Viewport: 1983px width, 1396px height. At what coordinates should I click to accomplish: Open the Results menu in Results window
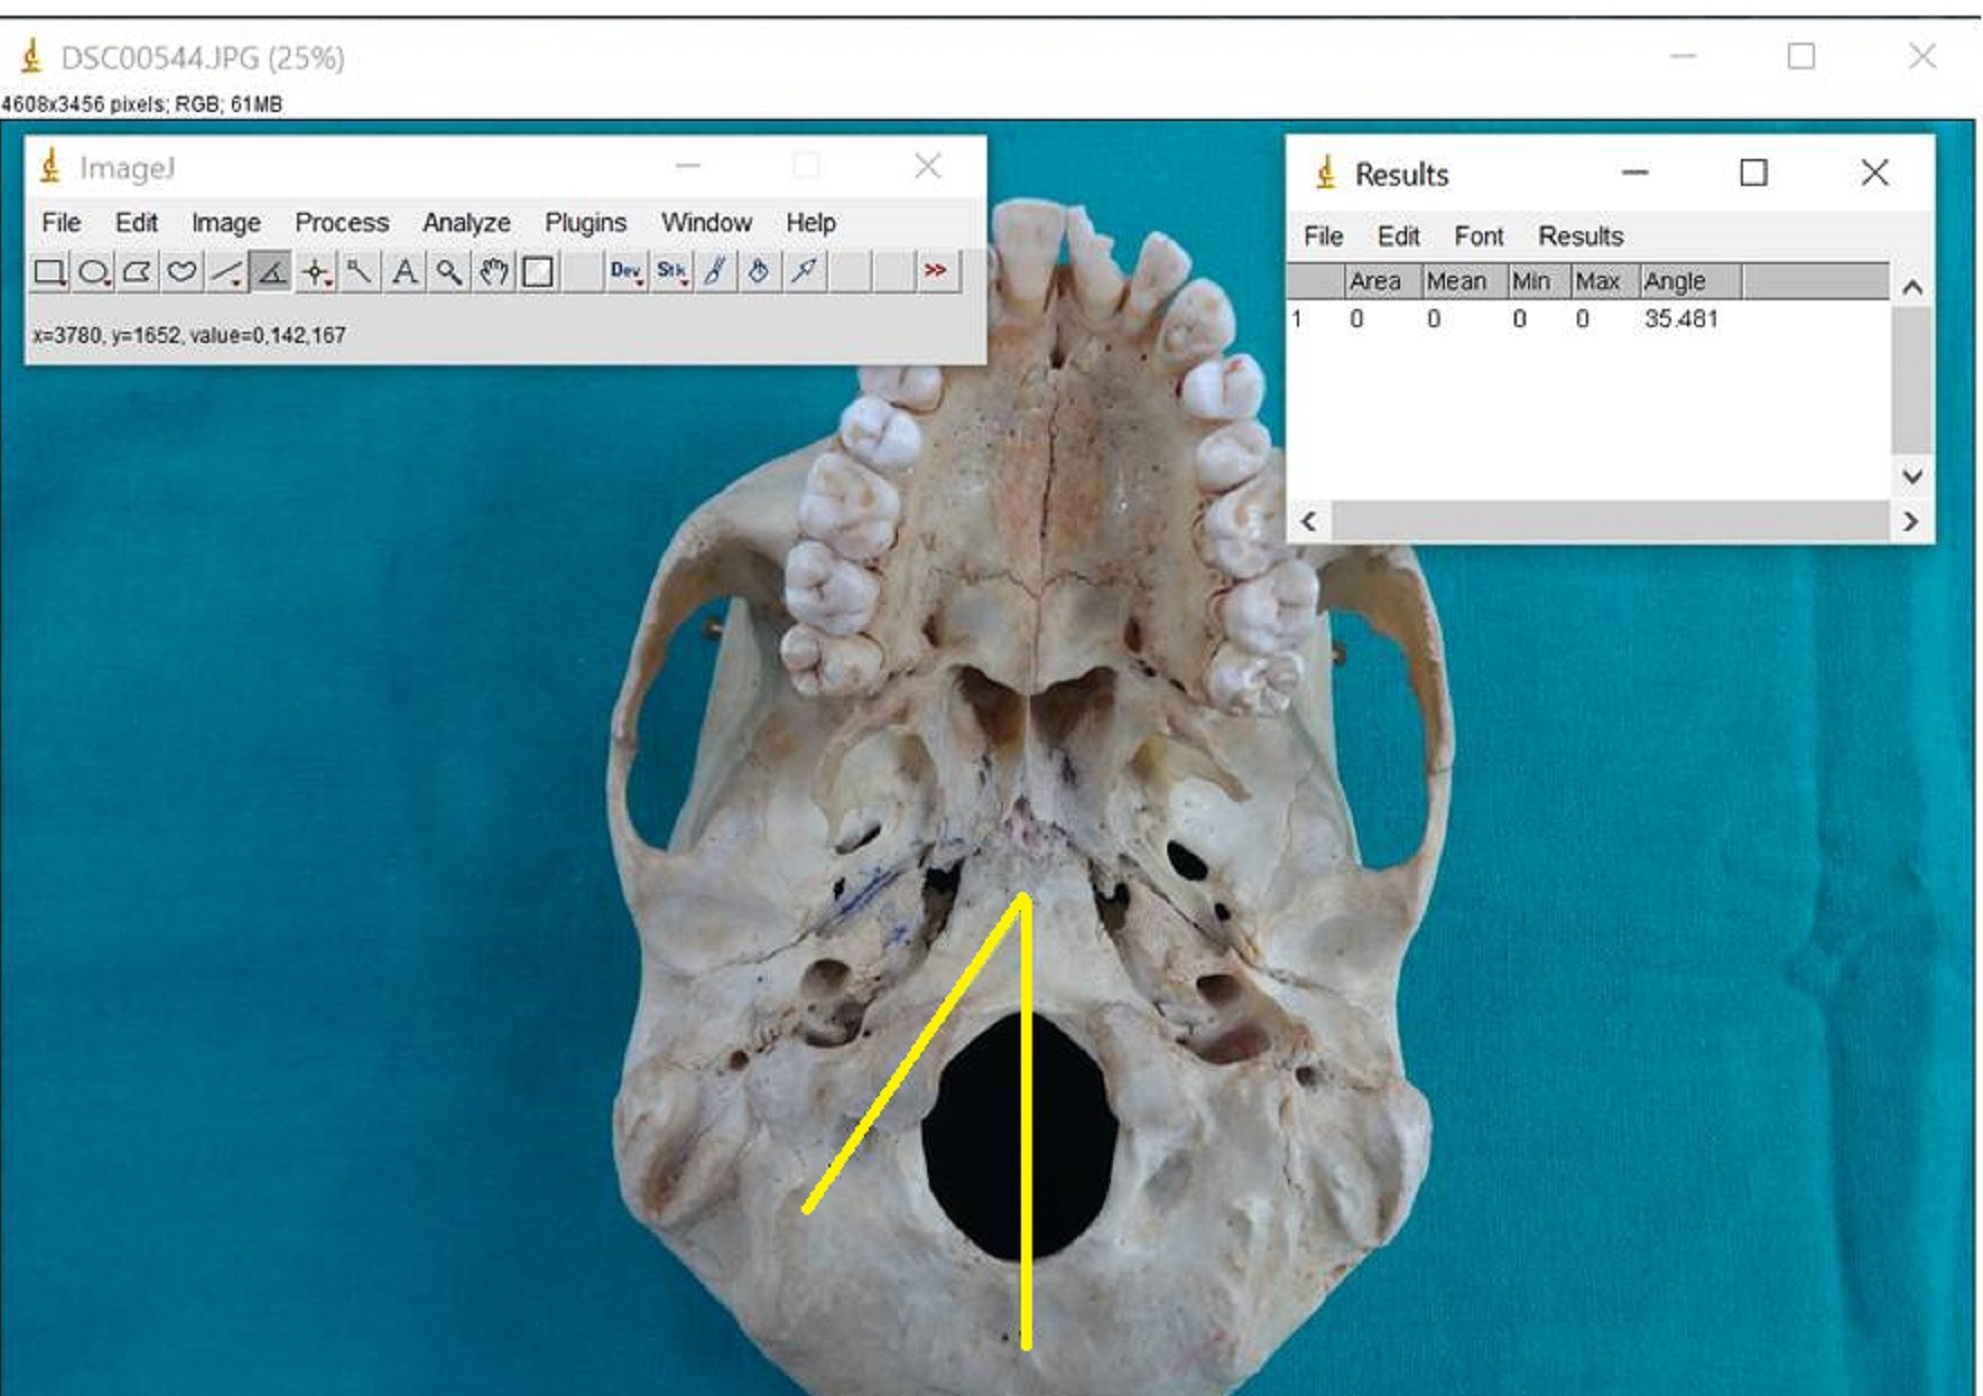click(x=1580, y=237)
